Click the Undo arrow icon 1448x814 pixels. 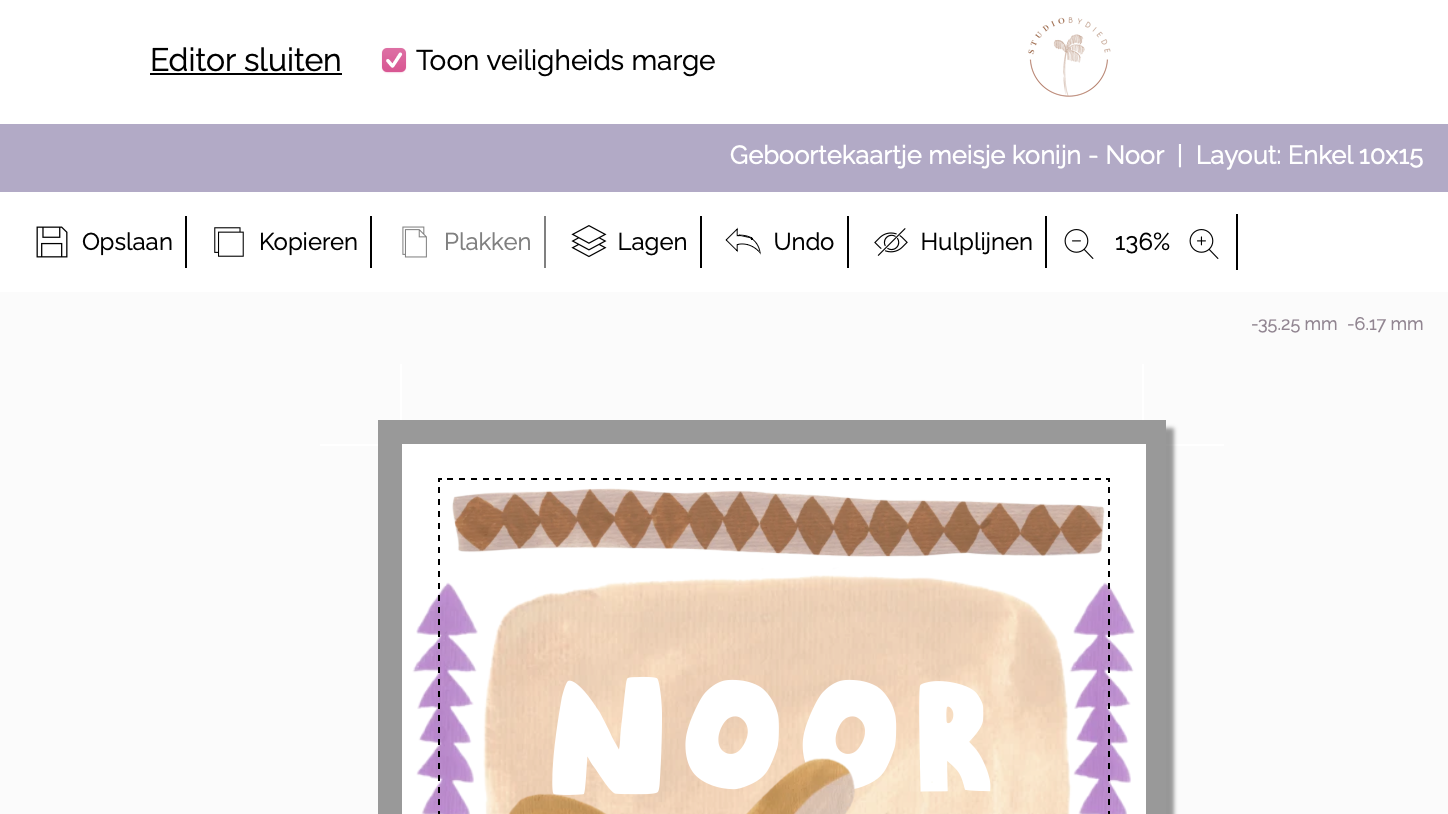pyautogui.click(x=743, y=242)
